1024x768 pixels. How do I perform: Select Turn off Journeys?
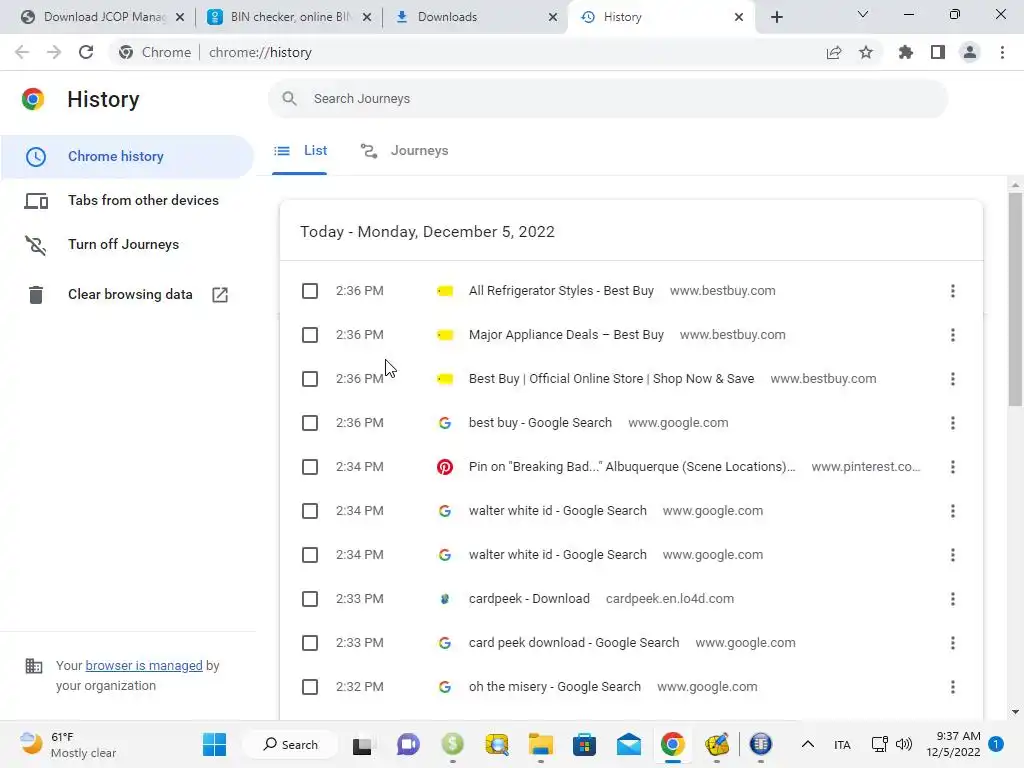click(x=127, y=244)
